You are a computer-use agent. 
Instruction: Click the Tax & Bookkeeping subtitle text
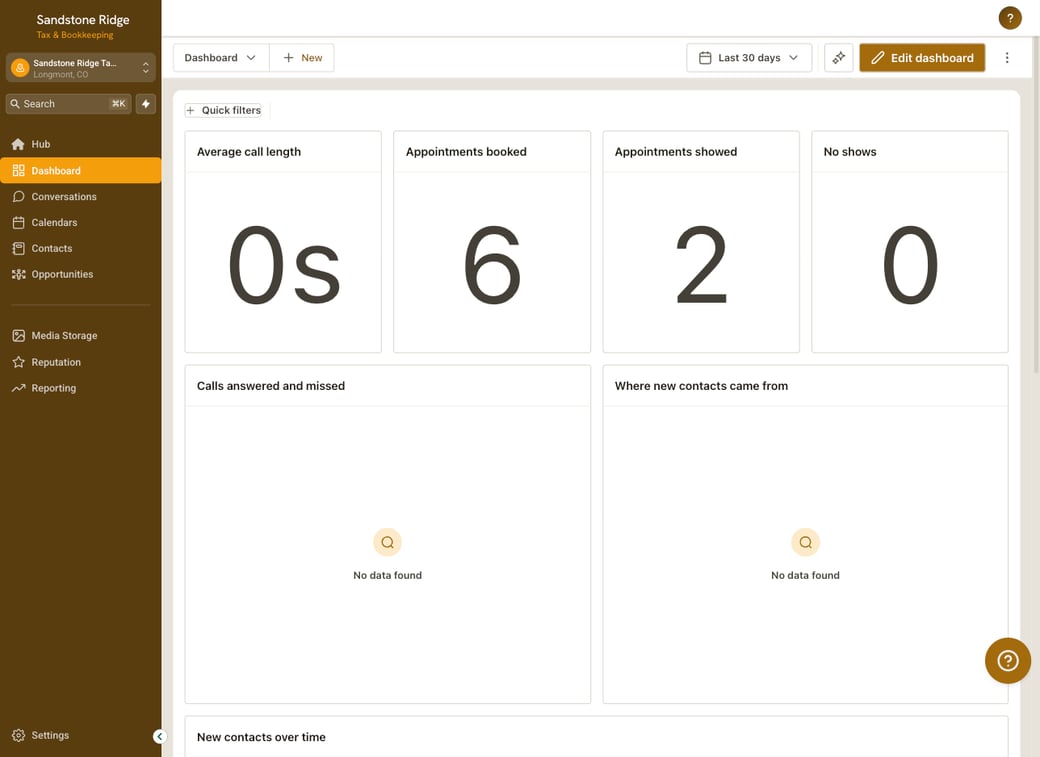(75, 35)
